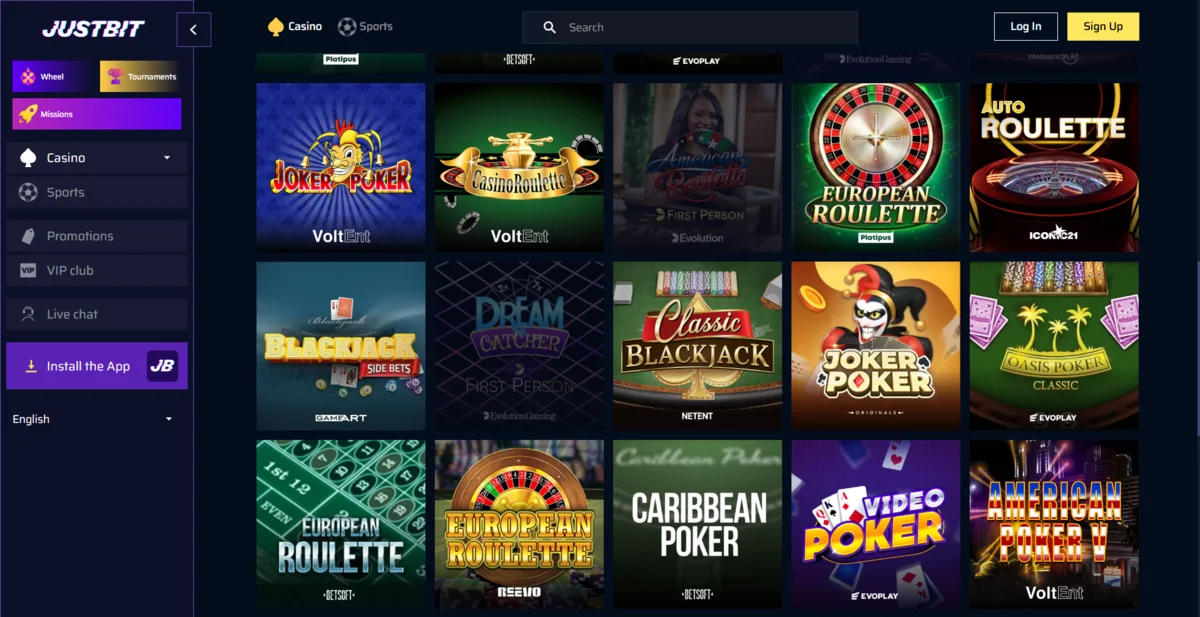Open the Wheel bonus button

(54, 76)
